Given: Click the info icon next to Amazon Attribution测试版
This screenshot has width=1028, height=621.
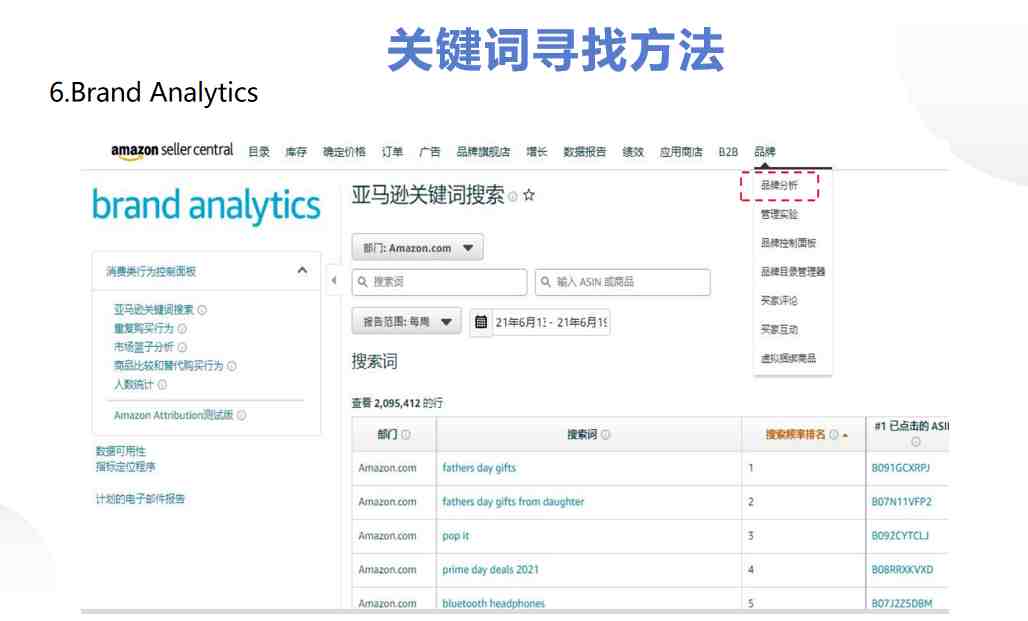Looking at the screenshot, I should point(241,415).
